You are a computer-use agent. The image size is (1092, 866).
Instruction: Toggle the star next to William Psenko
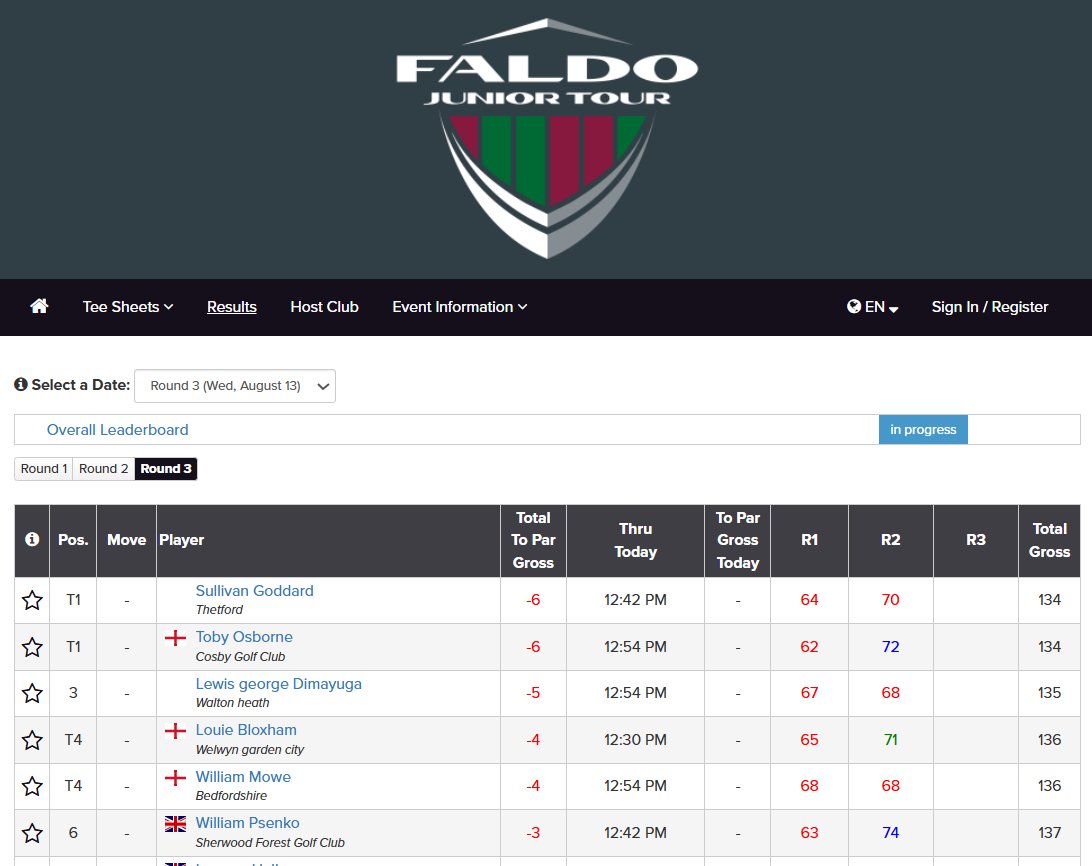point(31,832)
